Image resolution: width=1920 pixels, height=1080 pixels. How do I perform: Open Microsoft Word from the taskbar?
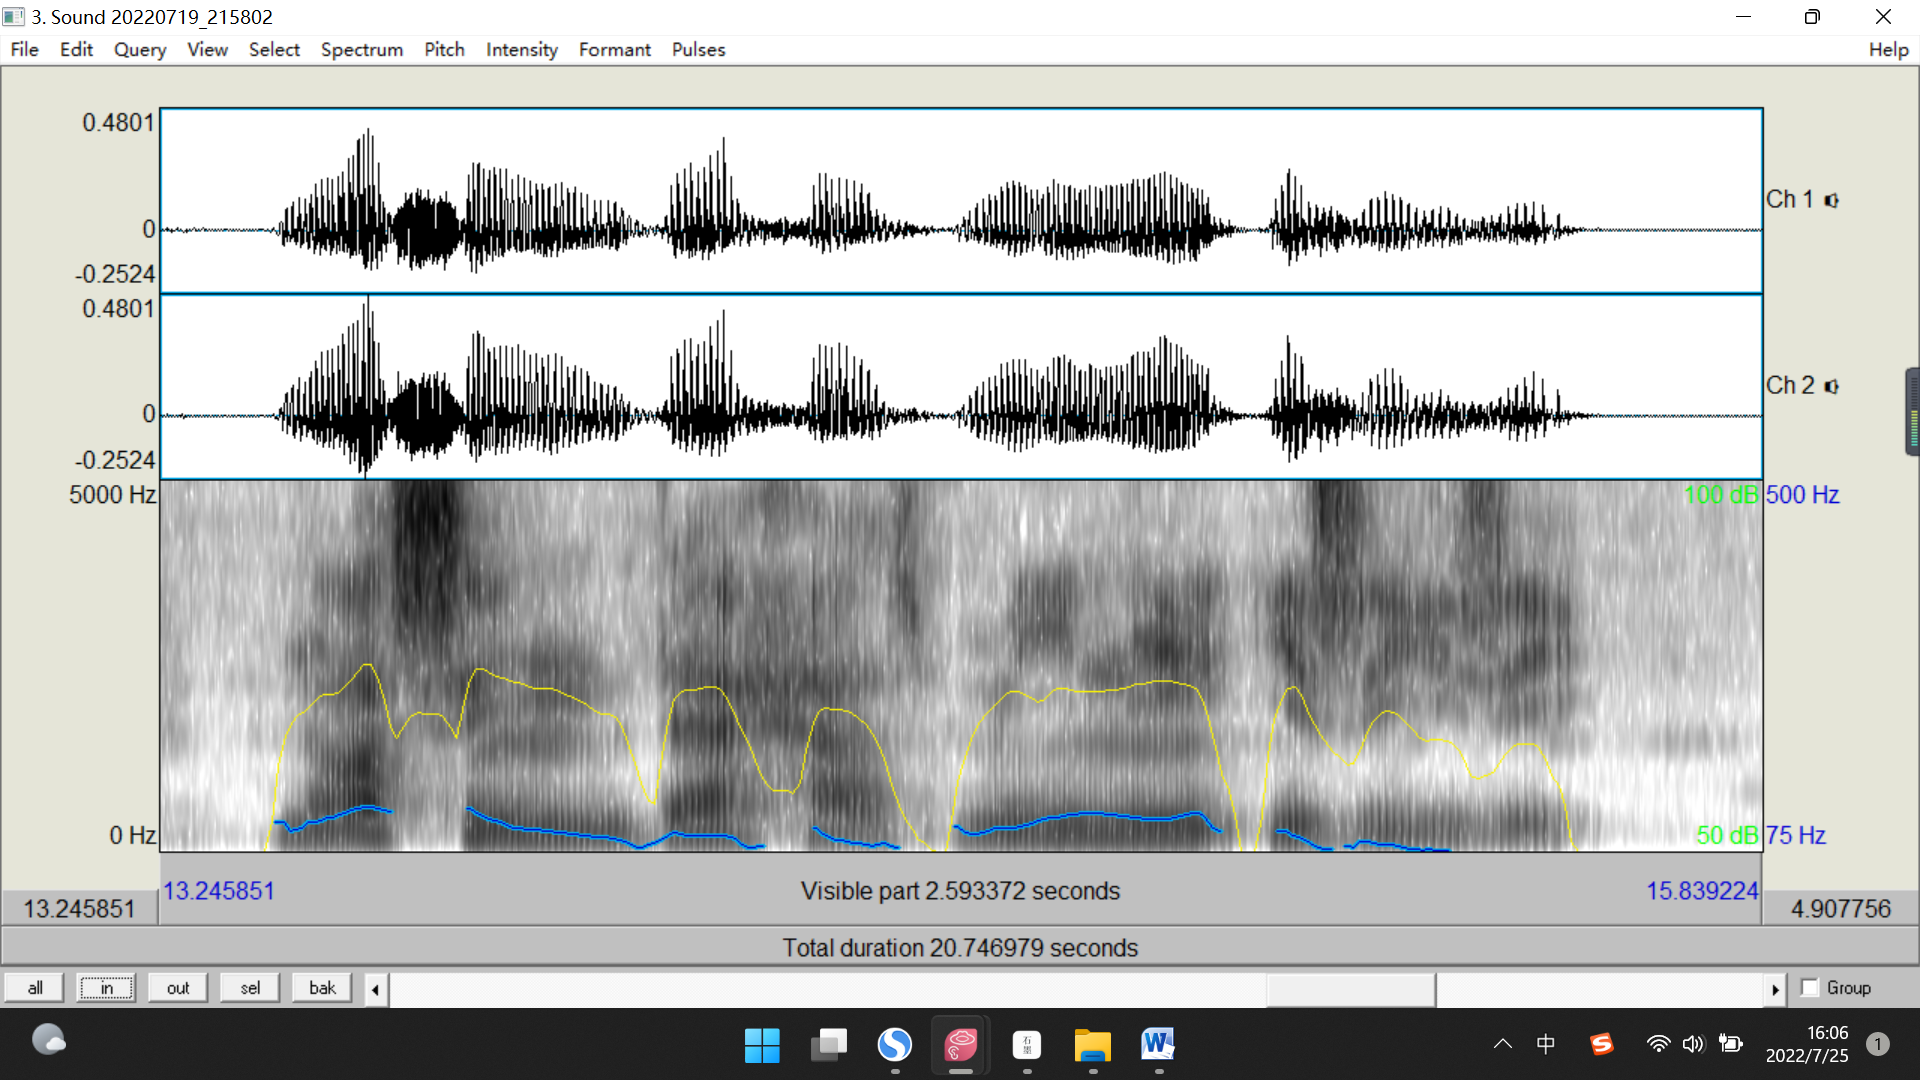(x=1158, y=1045)
